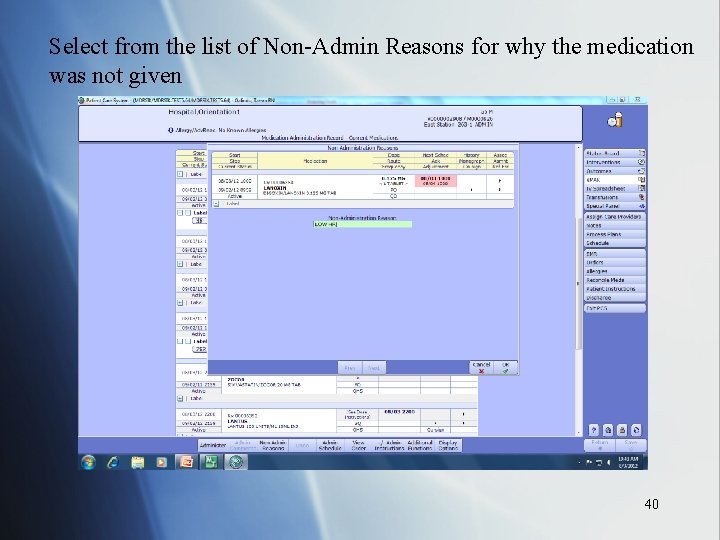The height and width of the screenshot is (540, 720).
Task: Open Orders in the right panel
Action: [615, 262]
